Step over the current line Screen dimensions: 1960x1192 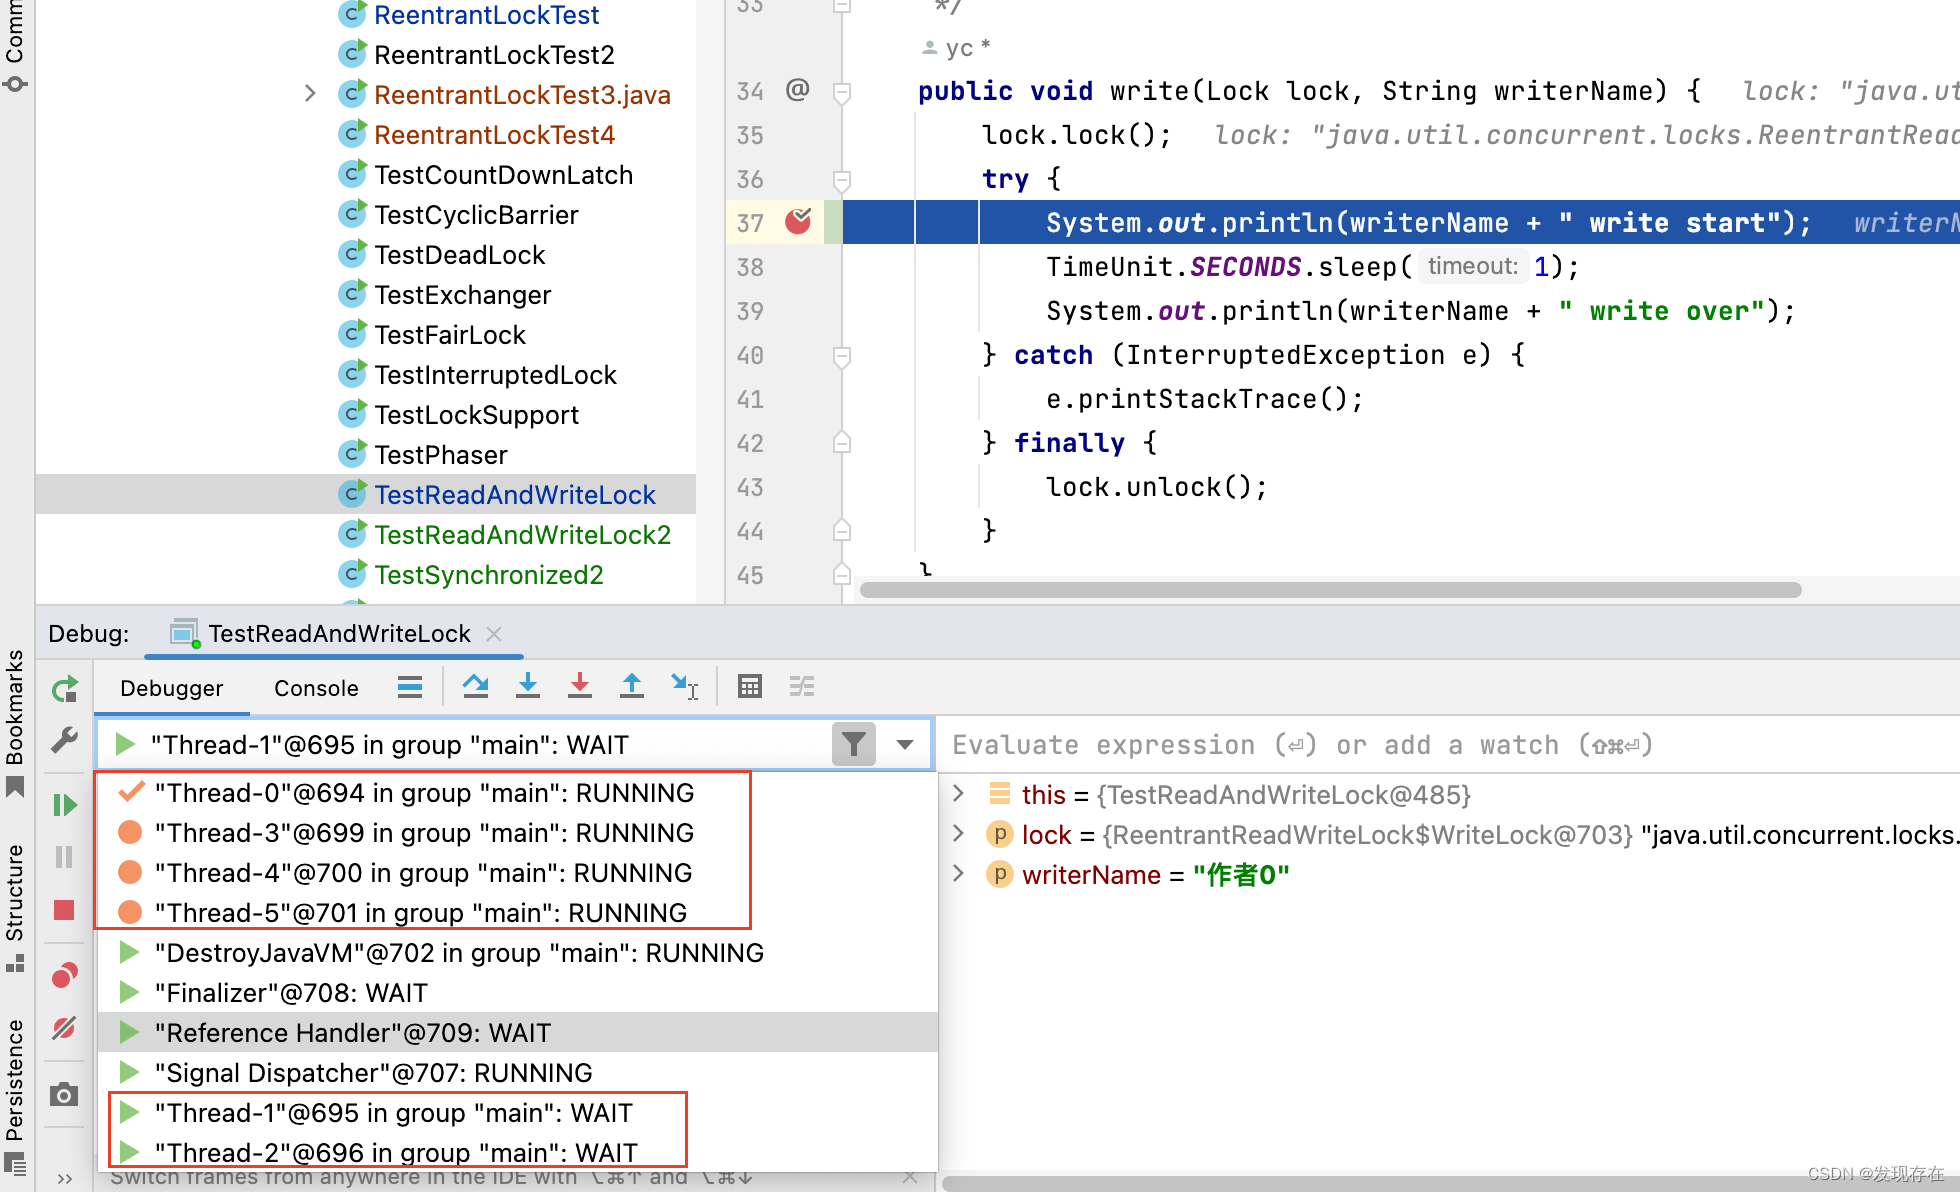pos(475,686)
